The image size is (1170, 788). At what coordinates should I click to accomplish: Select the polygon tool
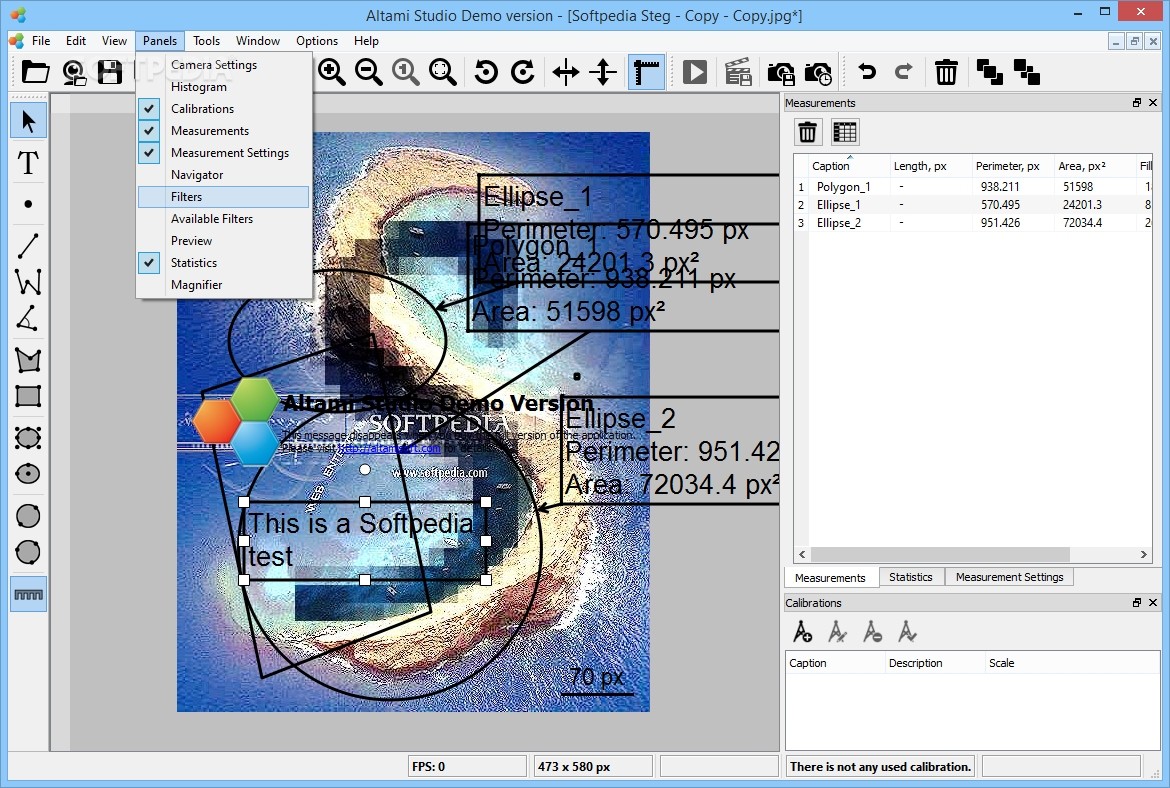click(28, 360)
